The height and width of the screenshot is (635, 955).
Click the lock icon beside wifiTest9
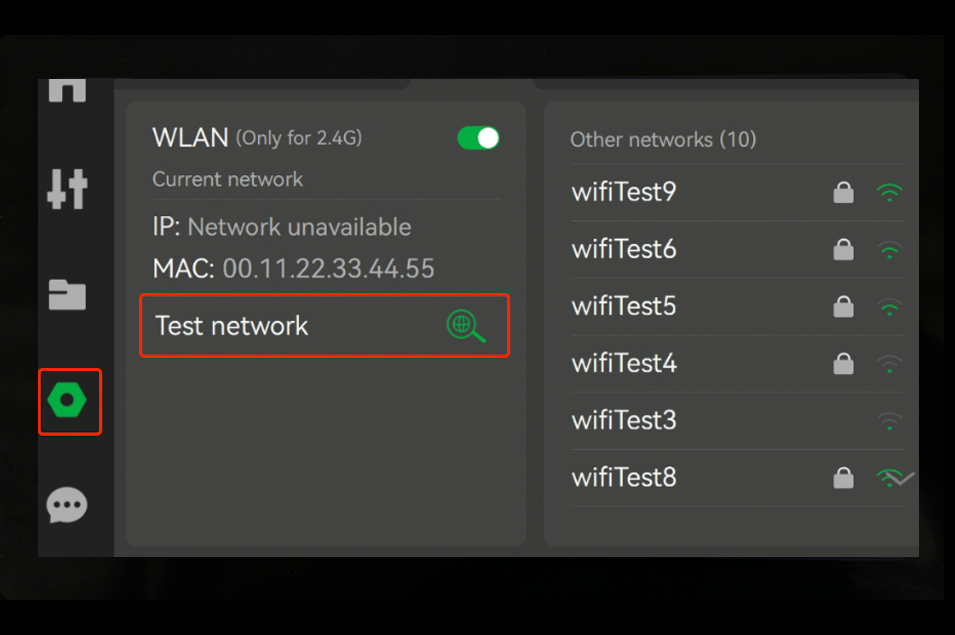click(x=844, y=193)
